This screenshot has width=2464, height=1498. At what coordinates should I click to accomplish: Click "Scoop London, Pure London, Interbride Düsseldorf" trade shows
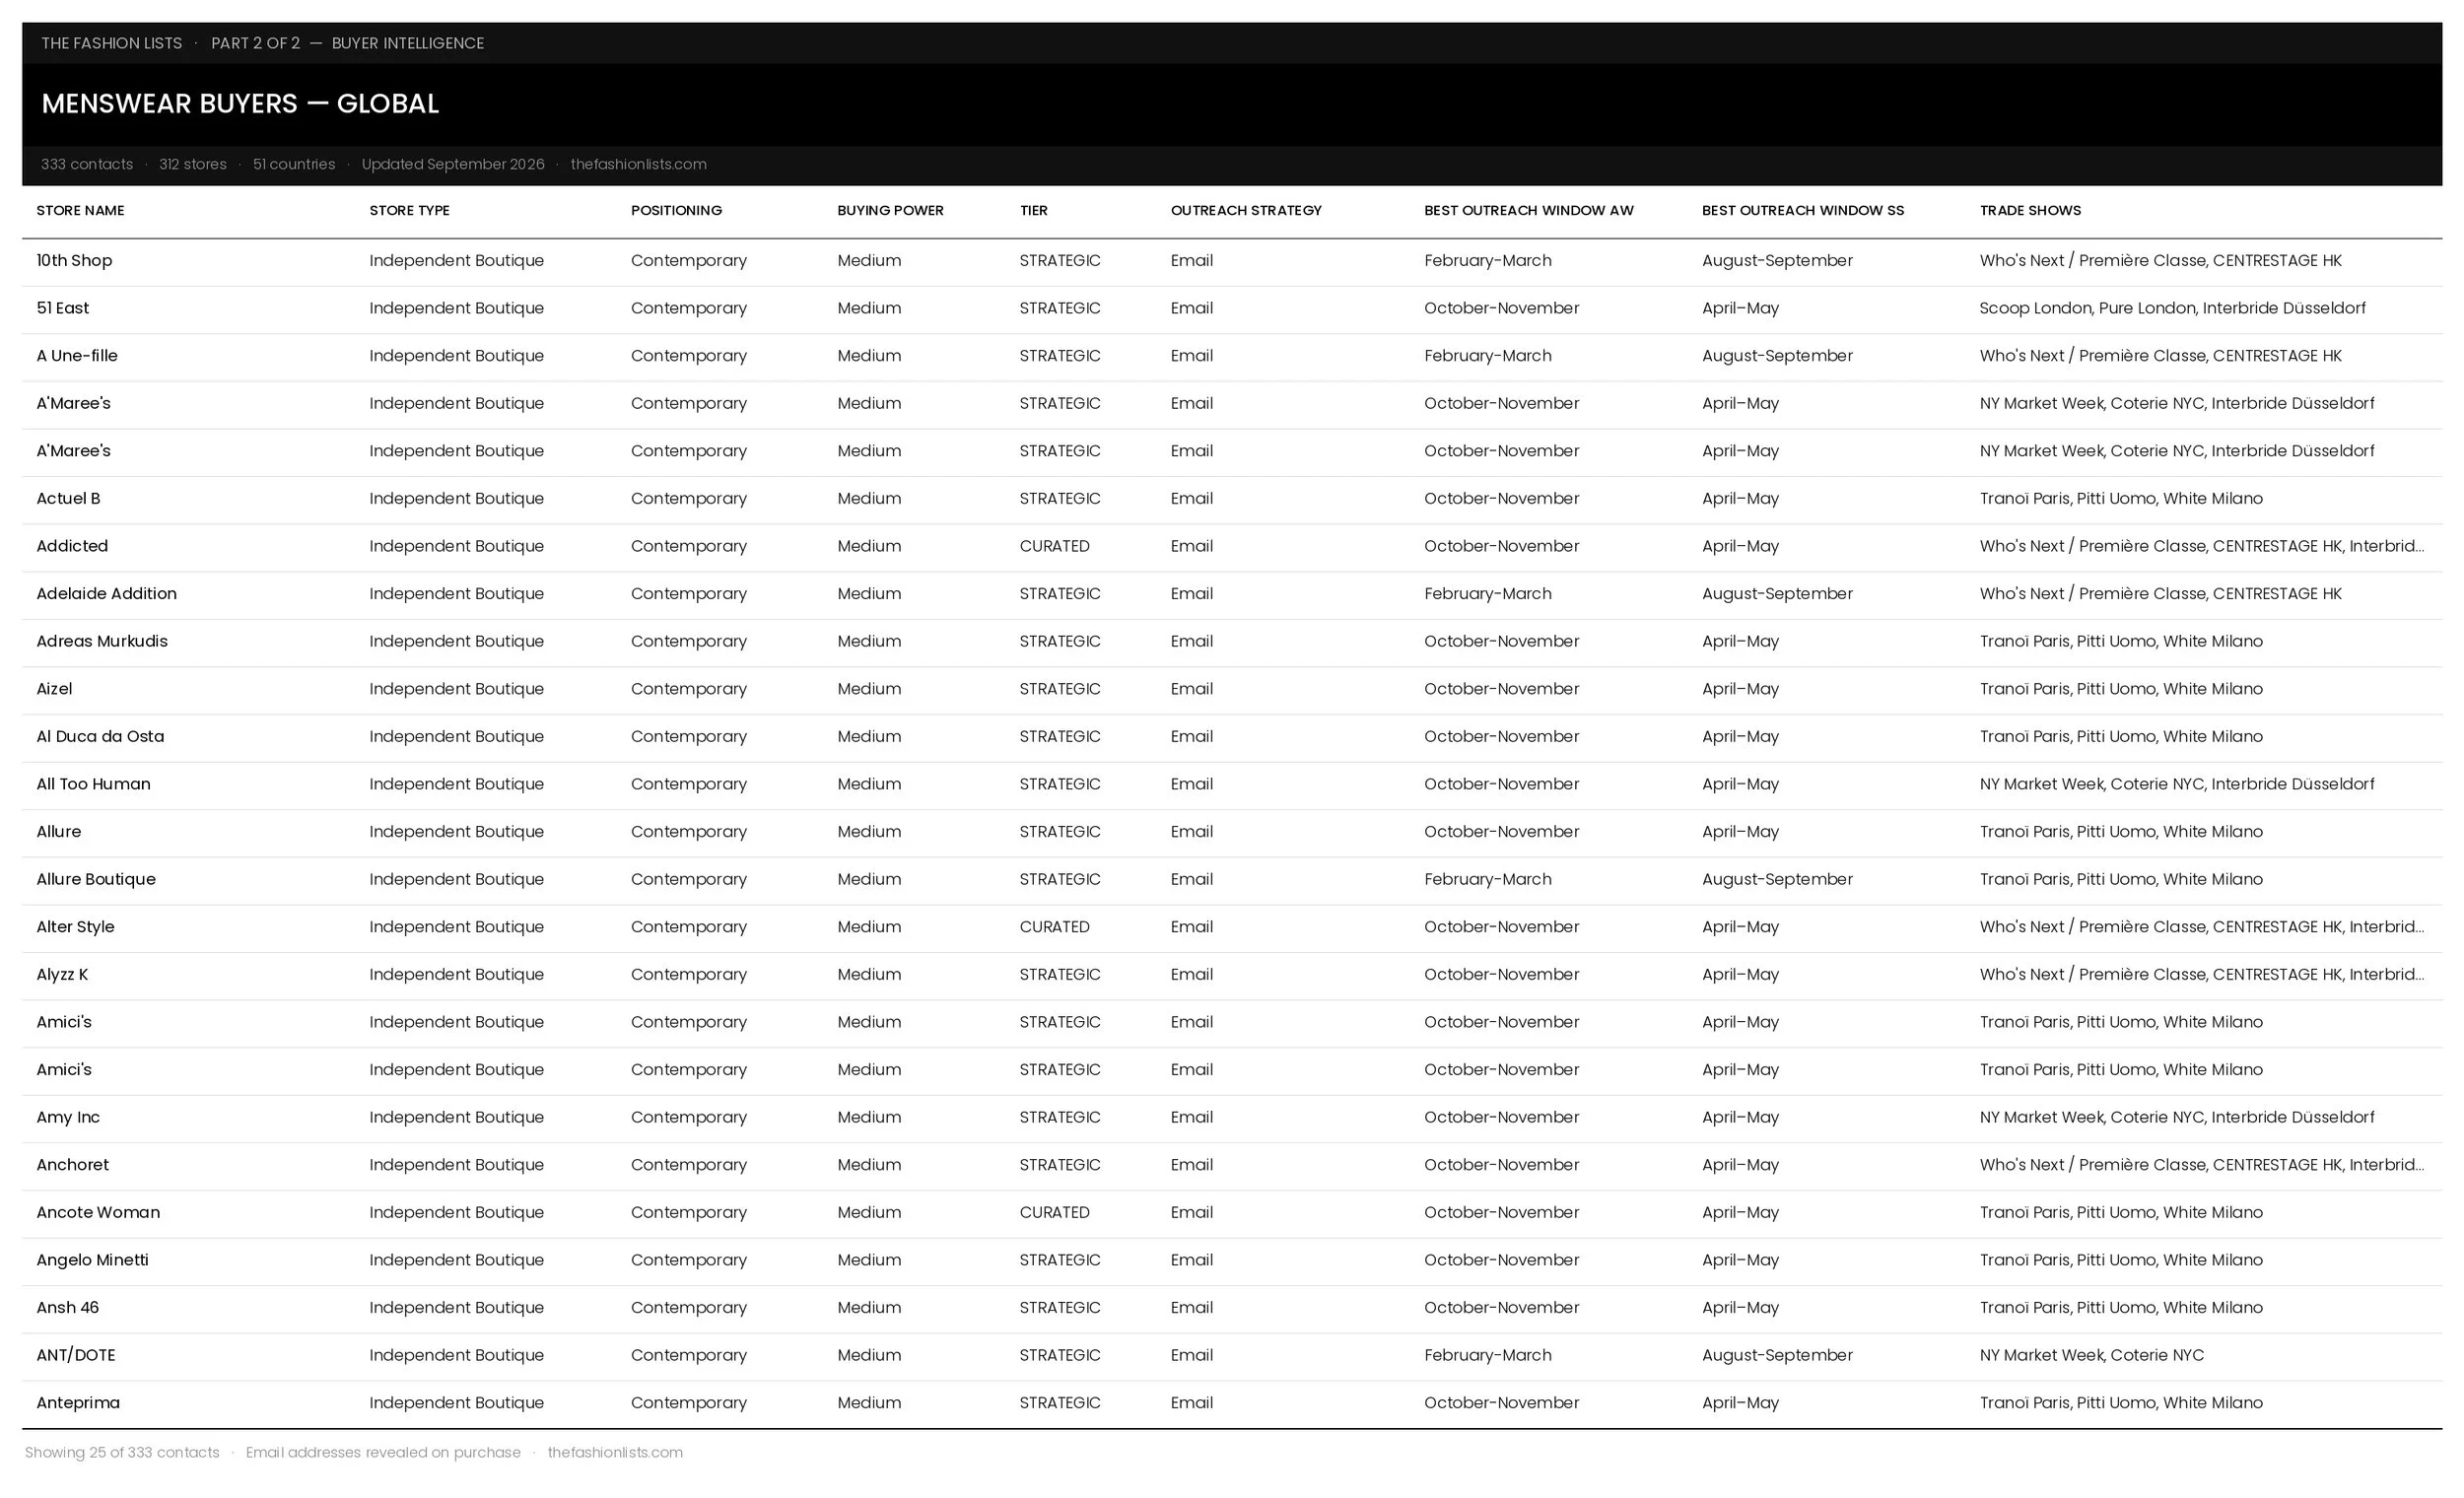tap(2172, 308)
